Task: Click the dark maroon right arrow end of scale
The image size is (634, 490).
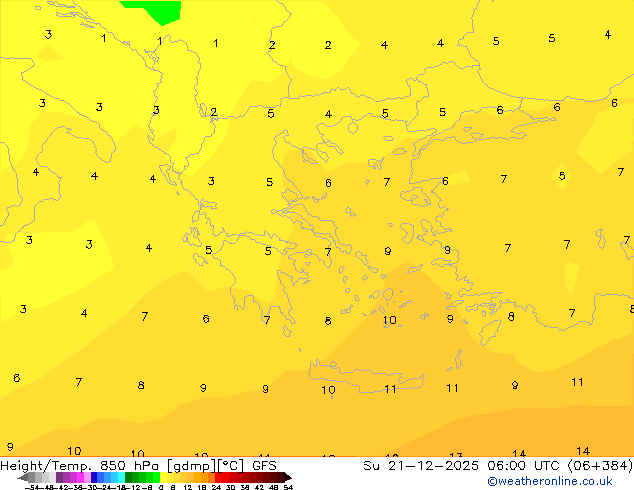Action: point(288,477)
